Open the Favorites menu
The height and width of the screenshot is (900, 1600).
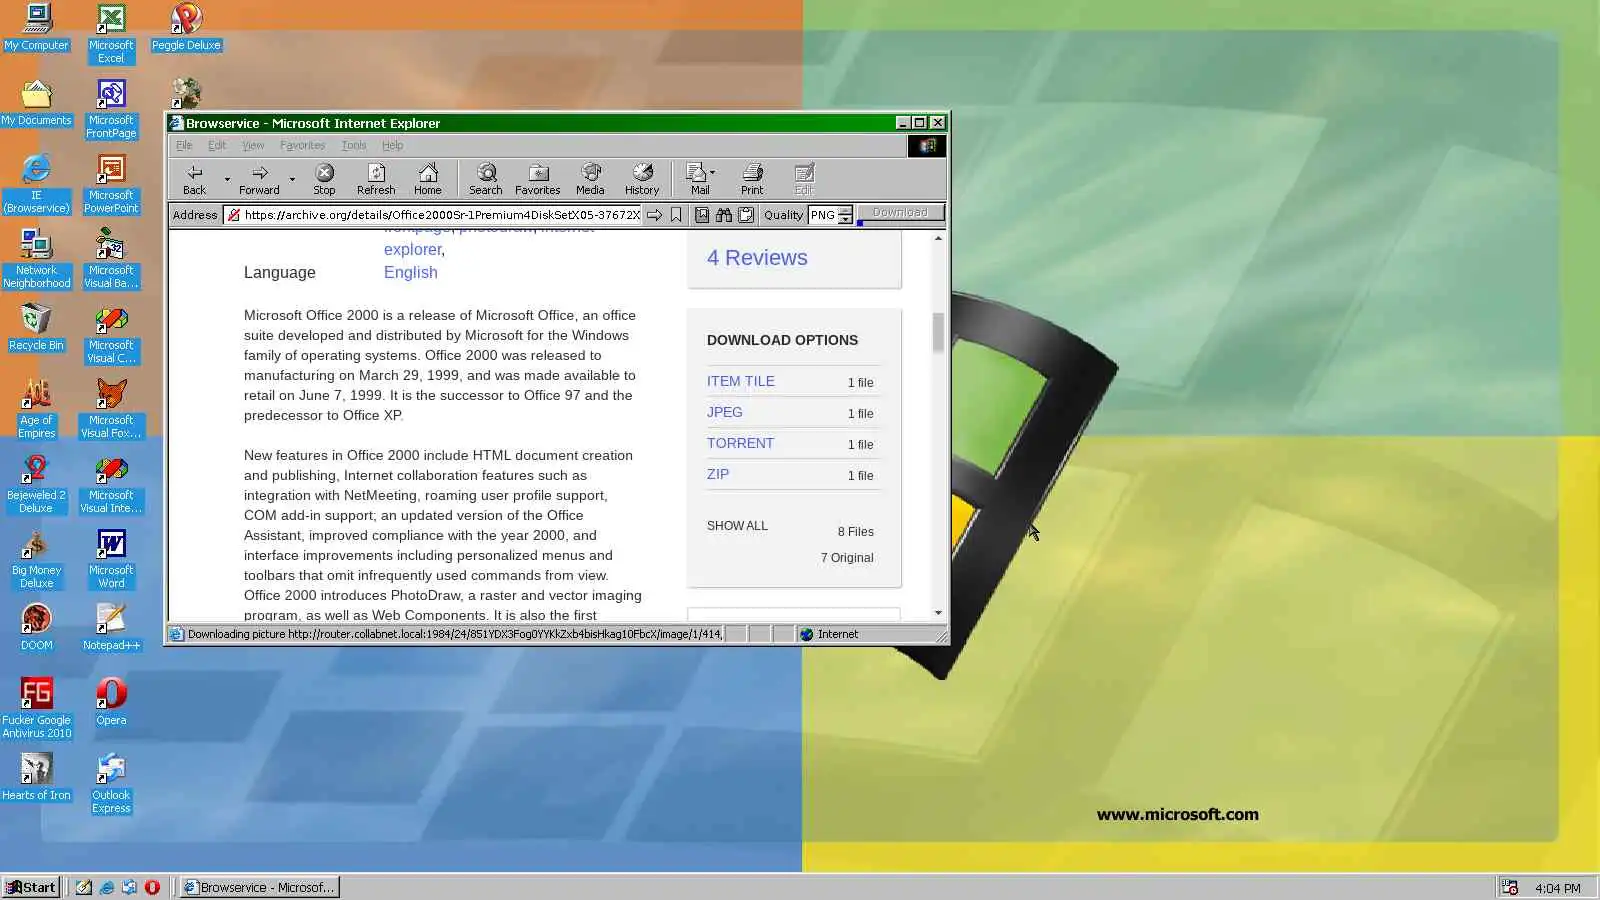click(302, 145)
